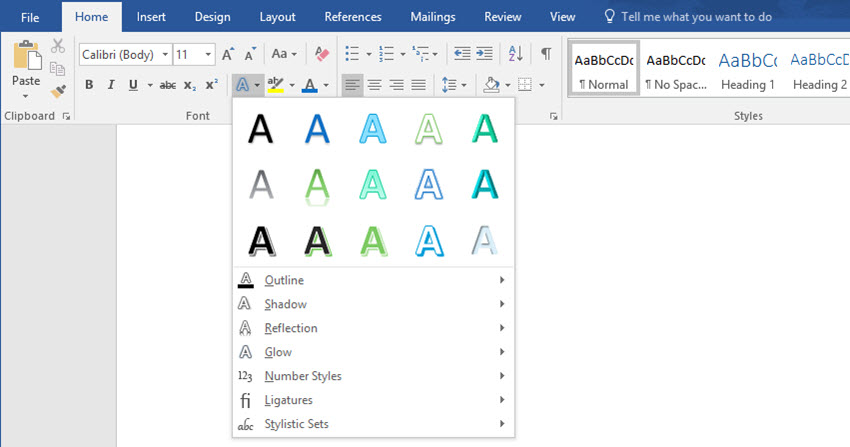Switch to the Insert tab

151,17
